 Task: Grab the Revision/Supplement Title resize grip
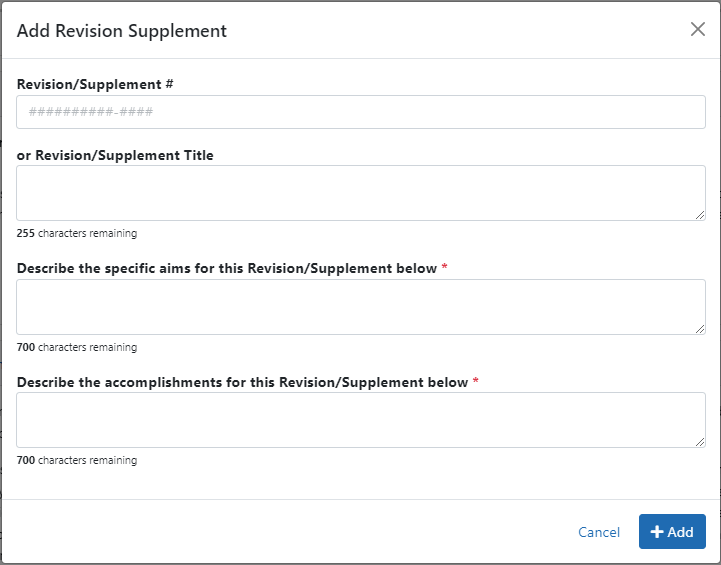click(700, 215)
